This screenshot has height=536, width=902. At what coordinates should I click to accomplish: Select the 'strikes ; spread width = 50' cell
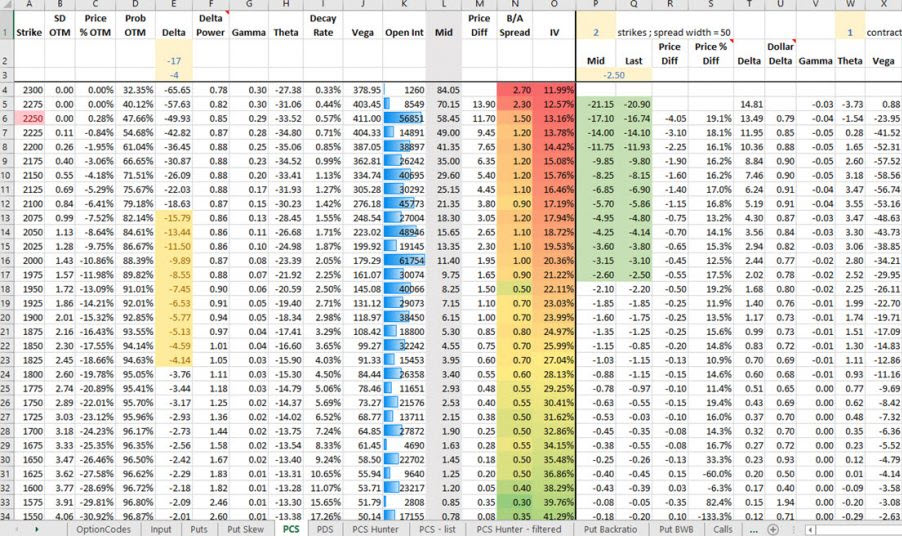click(674, 33)
